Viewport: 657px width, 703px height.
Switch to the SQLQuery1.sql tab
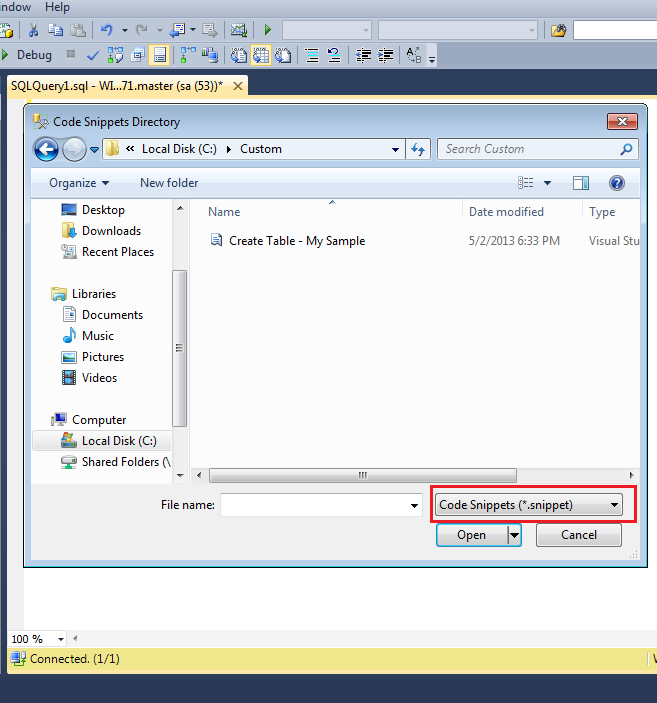[116, 86]
